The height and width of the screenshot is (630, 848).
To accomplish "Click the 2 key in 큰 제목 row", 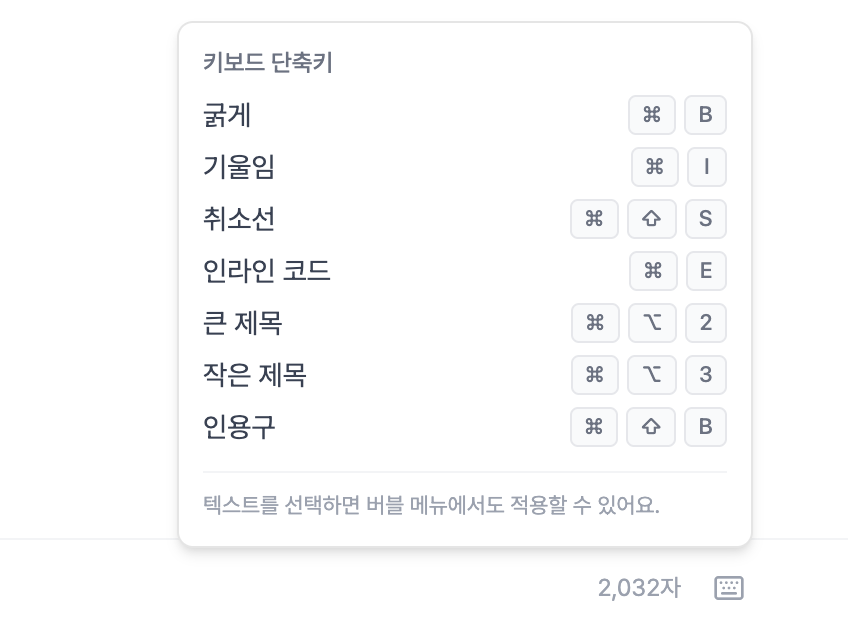I will [705, 322].
